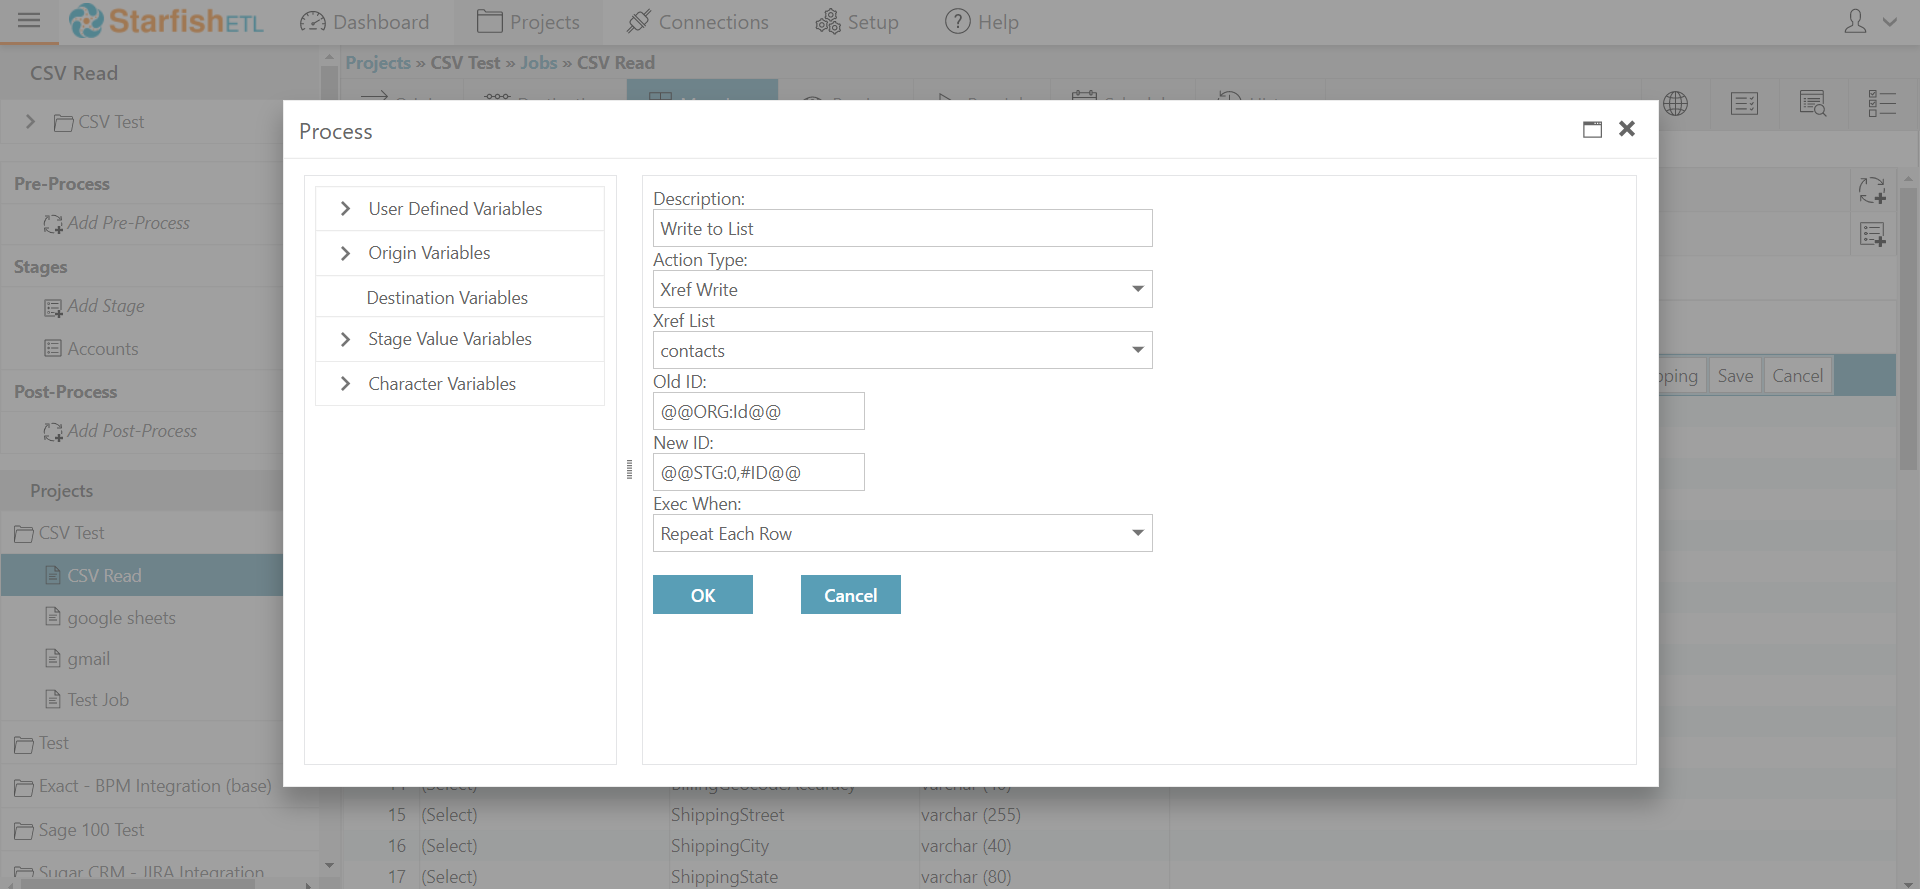Click the add stage icon at right
This screenshot has width=1920, height=889.
pyautogui.click(x=1872, y=235)
